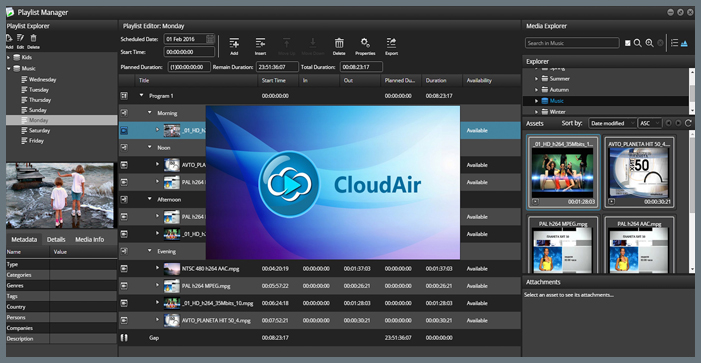Switch assets to list view
The image size is (701, 363).
pyautogui.click(x=675, y=43)
